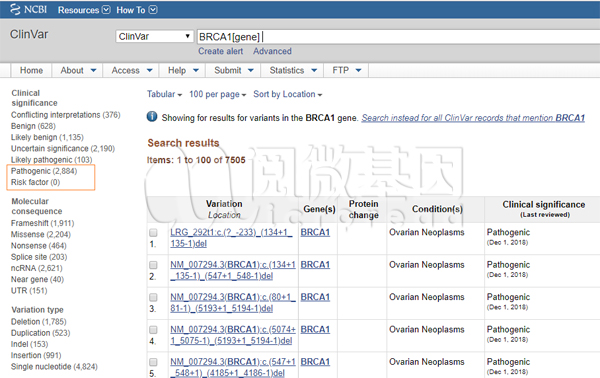The image size is (600, 378).
Task: Open variant c.(5074+1_5075-1)_(5193+1_5194-1)del
Action: (233, 335)
